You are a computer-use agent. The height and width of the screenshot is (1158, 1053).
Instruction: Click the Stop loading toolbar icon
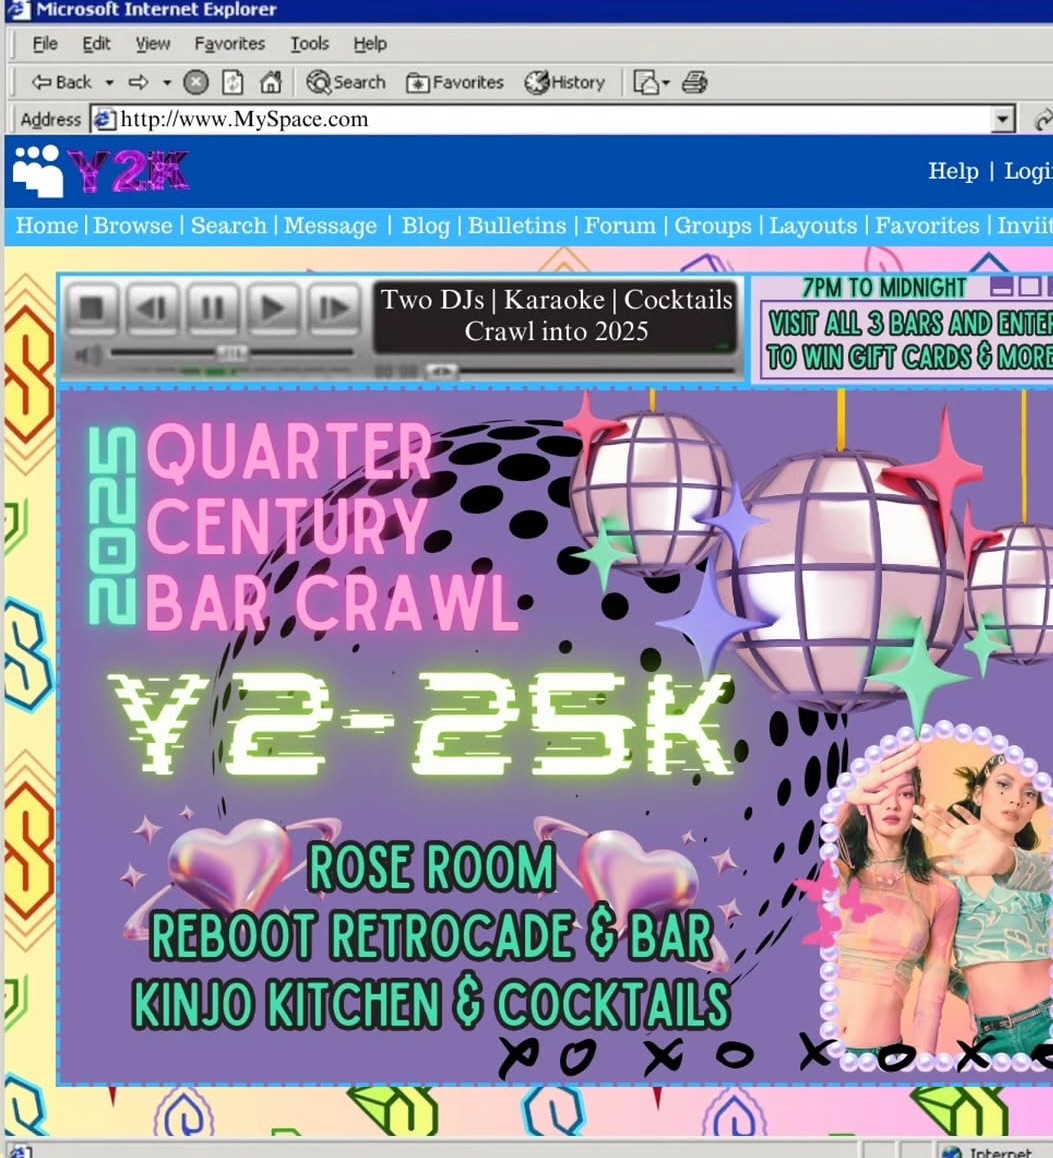[196, 83]
